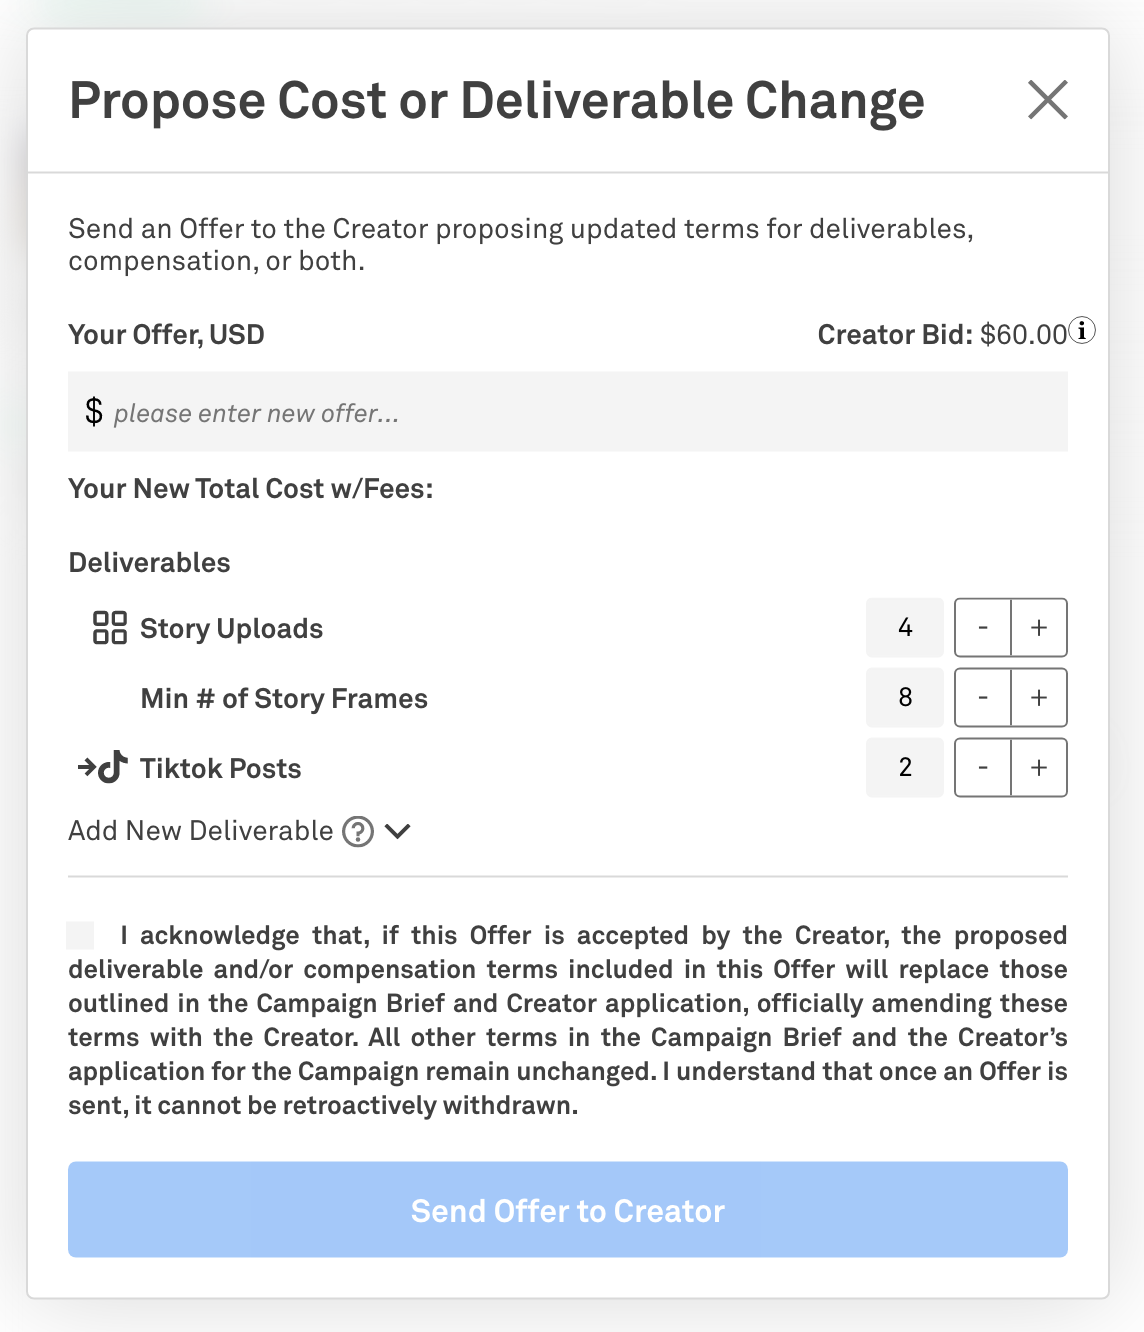Image resolution: width=1144 pixels, height=1332 pixels.
Task: Check the acknowledgment checkbox
Action: (80, 936)
